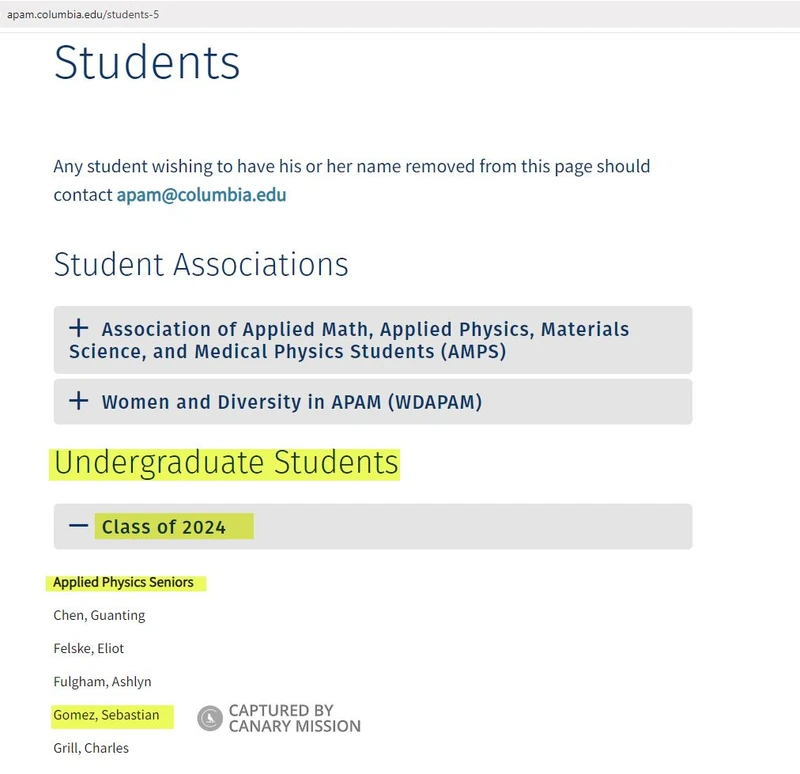This screenshot has height=774, width=800.
Task: Click the minus icon beside Class of 2024
Action: point(79,527)
